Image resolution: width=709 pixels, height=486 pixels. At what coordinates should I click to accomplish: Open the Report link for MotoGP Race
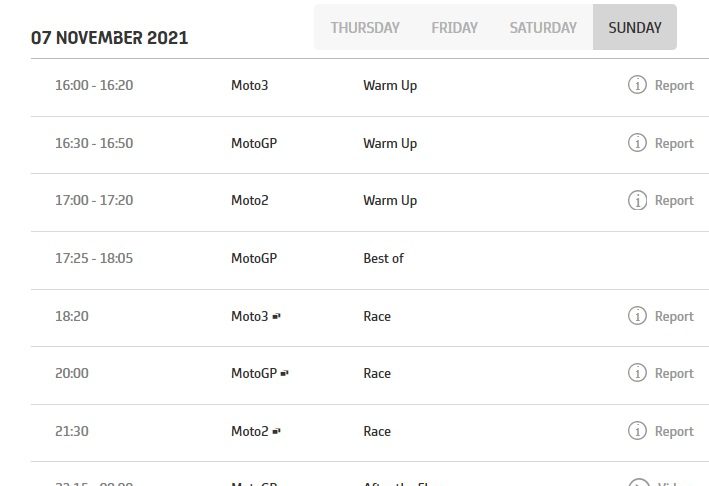[x=673, y=373]
